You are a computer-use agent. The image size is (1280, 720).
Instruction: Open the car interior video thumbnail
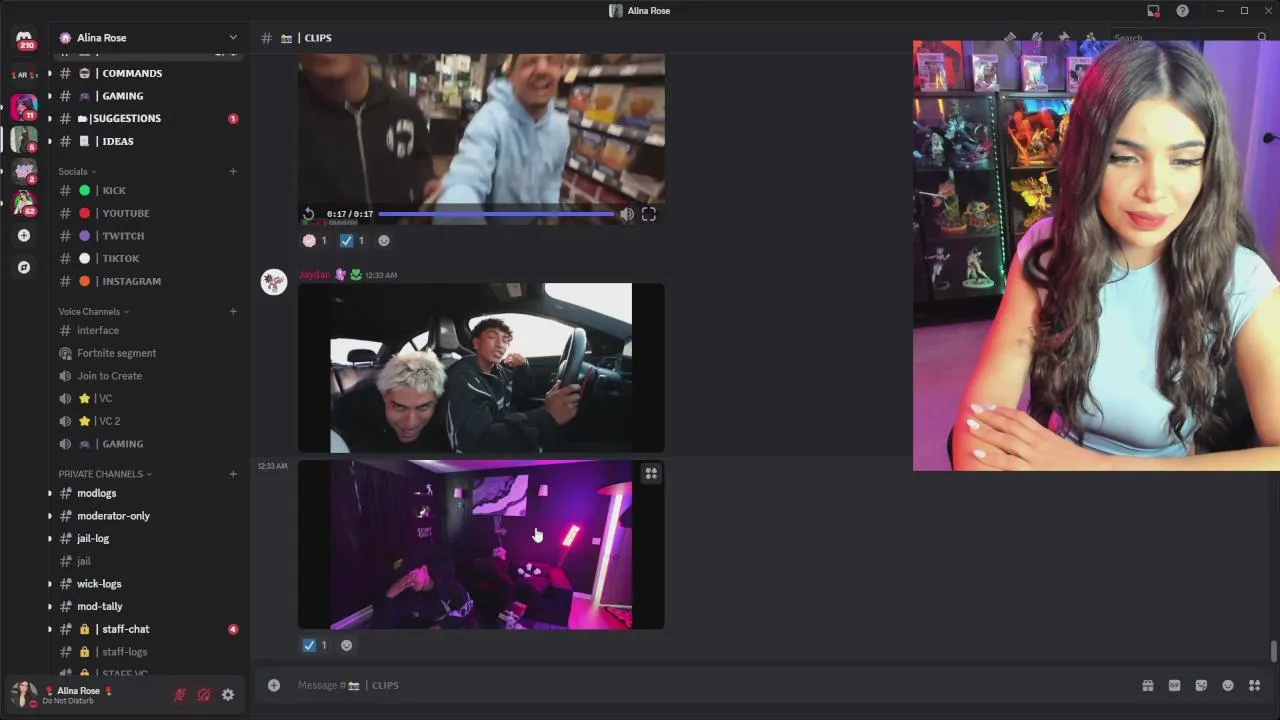click(x=481, y=368)
